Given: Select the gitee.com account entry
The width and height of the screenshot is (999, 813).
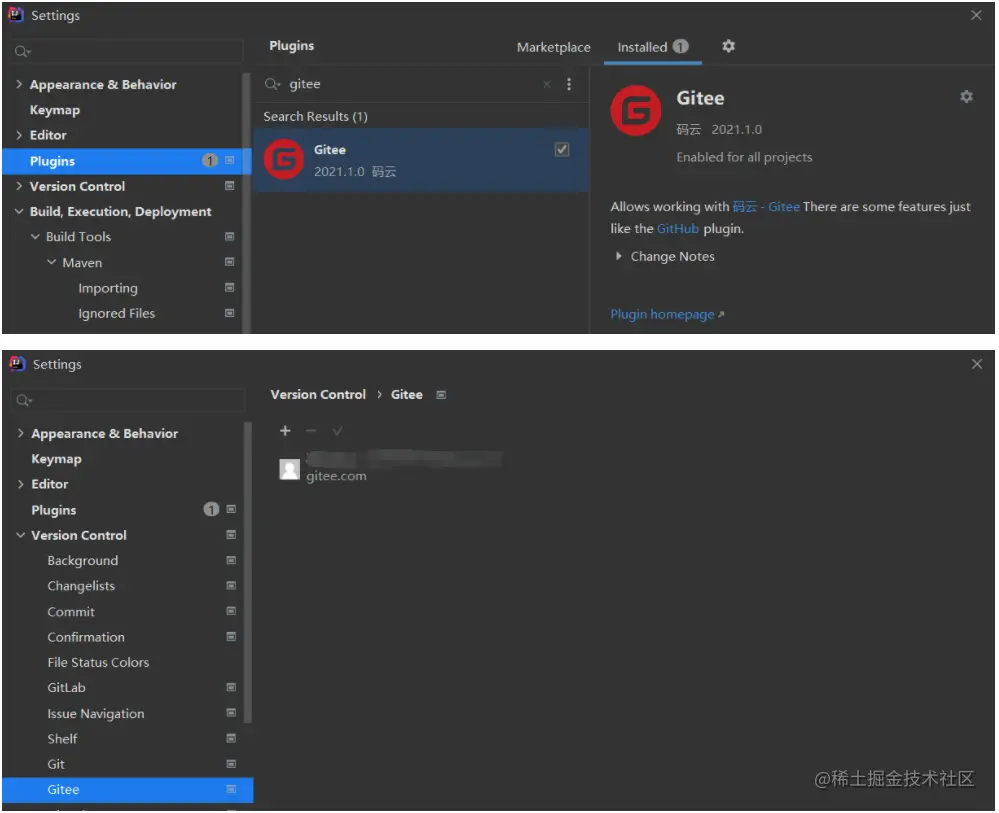Looking at the screenshot, I should coord(391,468).
